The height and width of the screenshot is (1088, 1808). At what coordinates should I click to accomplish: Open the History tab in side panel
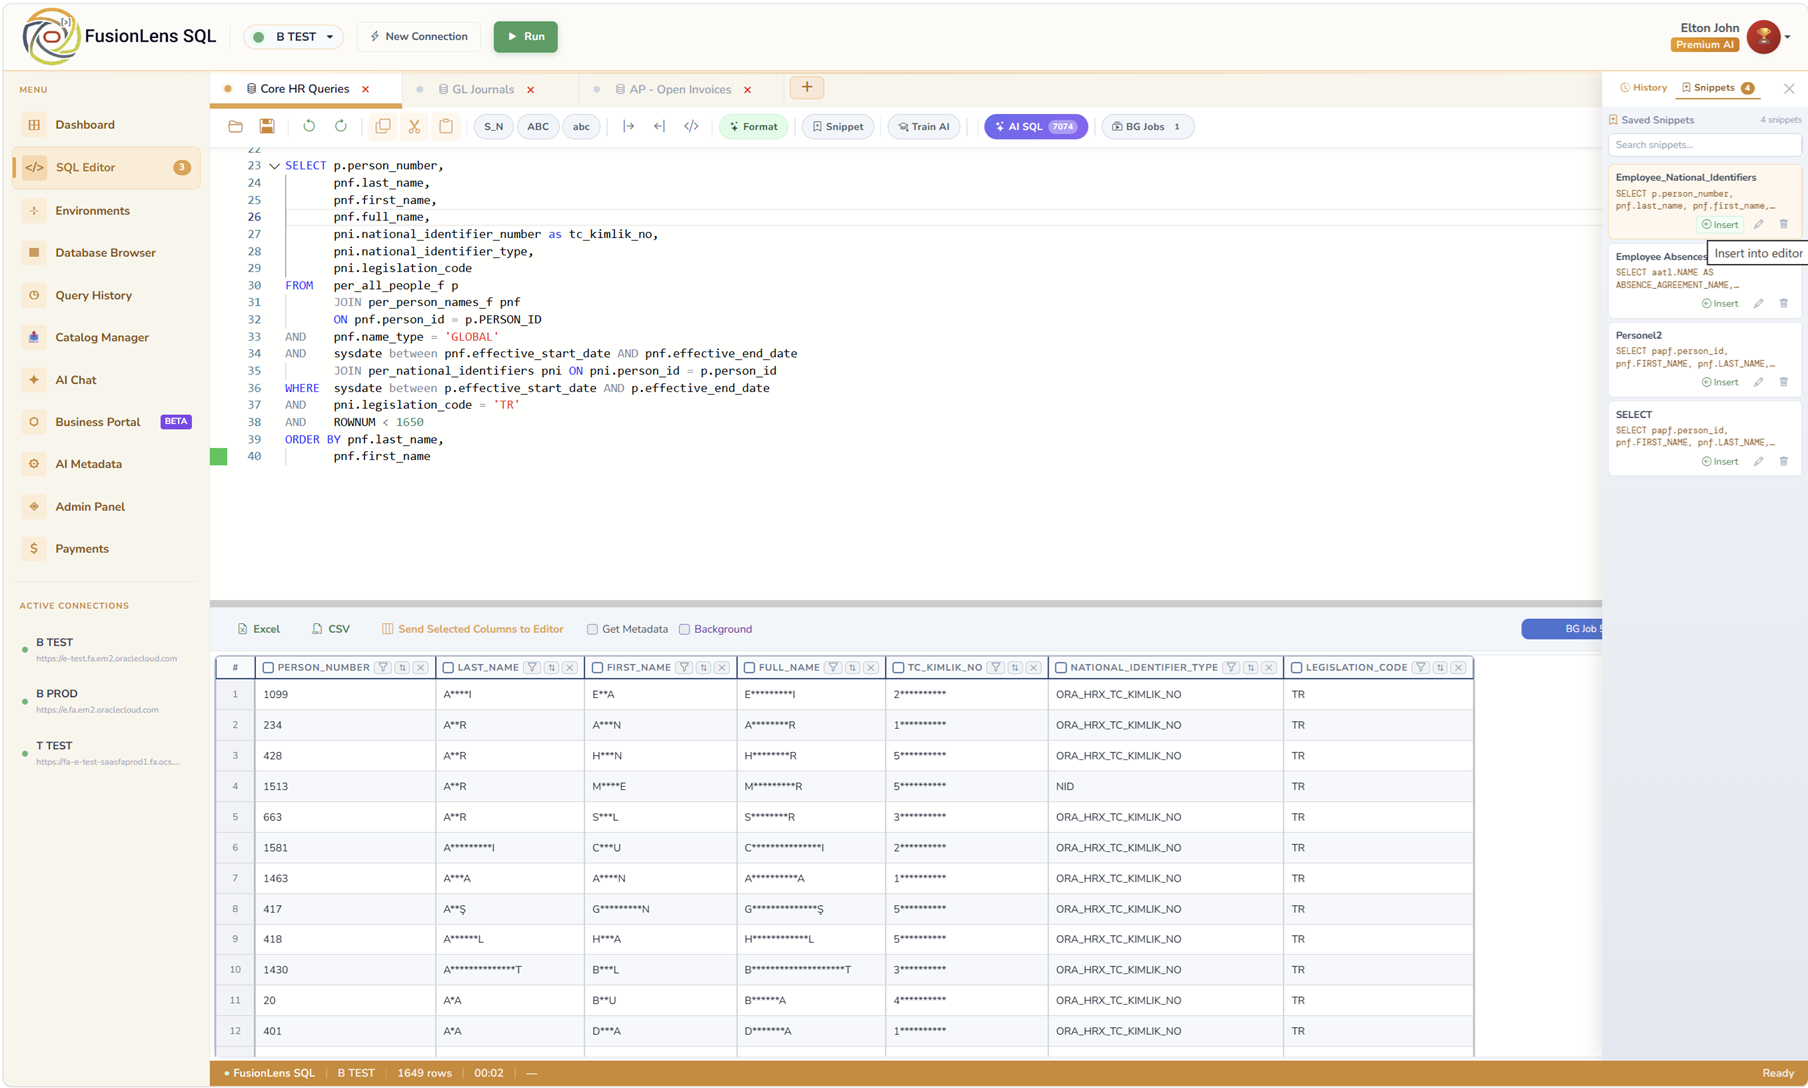click(x=1643, y=88)
